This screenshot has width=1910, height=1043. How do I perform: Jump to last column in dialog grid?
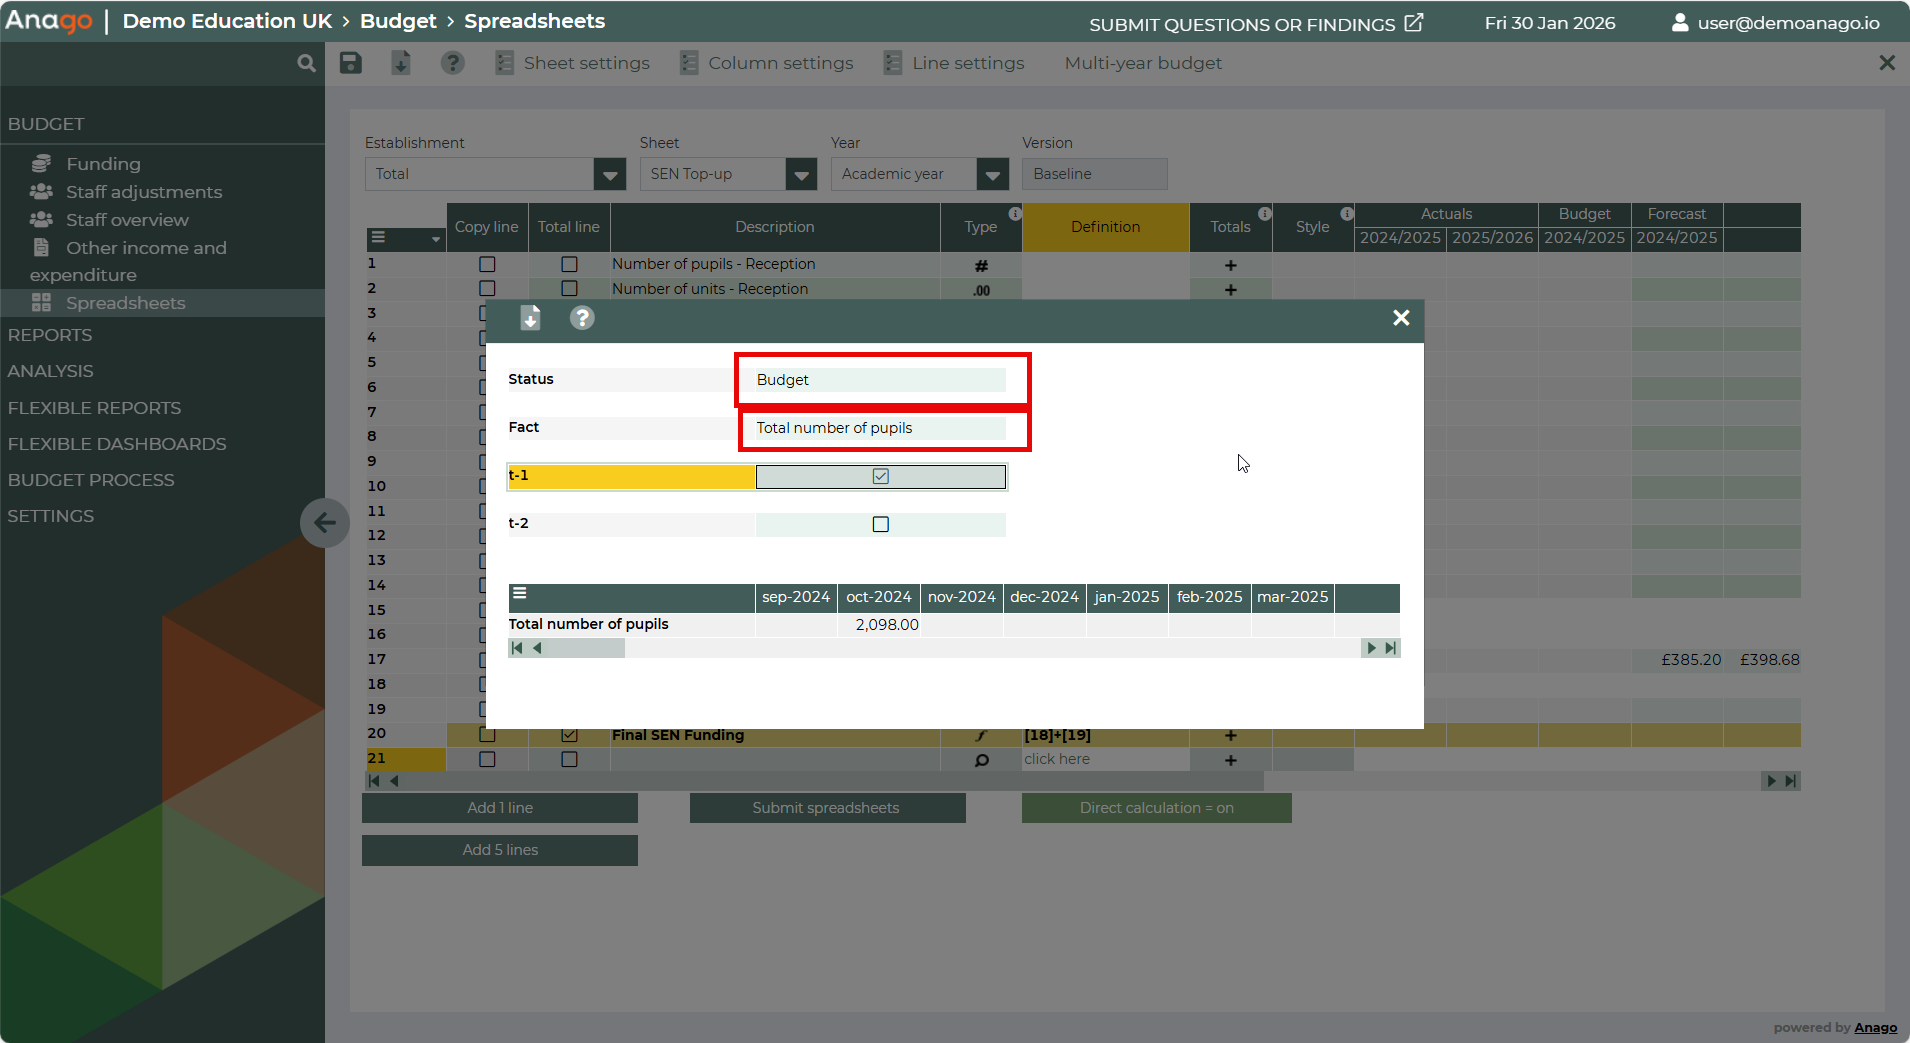click(x=1390, y=648)
